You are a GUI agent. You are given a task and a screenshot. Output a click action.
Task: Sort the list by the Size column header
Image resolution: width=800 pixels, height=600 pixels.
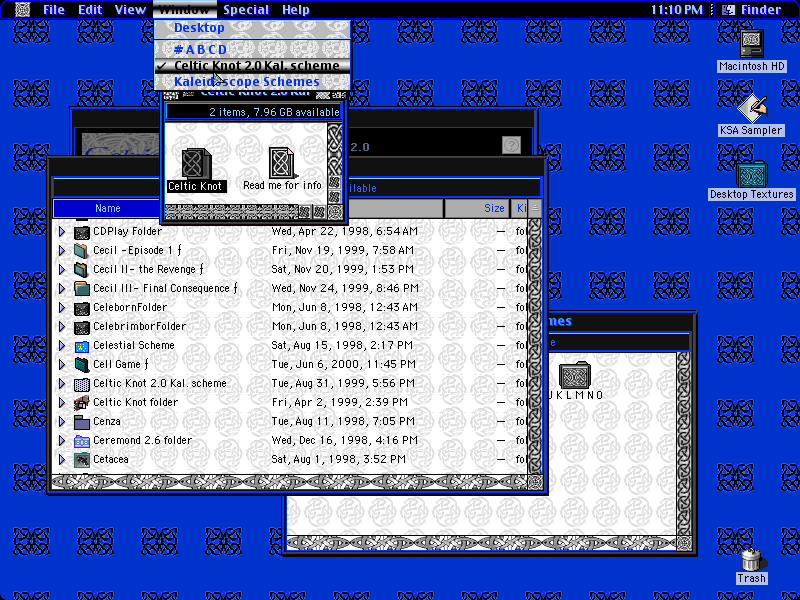tap(477, 208)
